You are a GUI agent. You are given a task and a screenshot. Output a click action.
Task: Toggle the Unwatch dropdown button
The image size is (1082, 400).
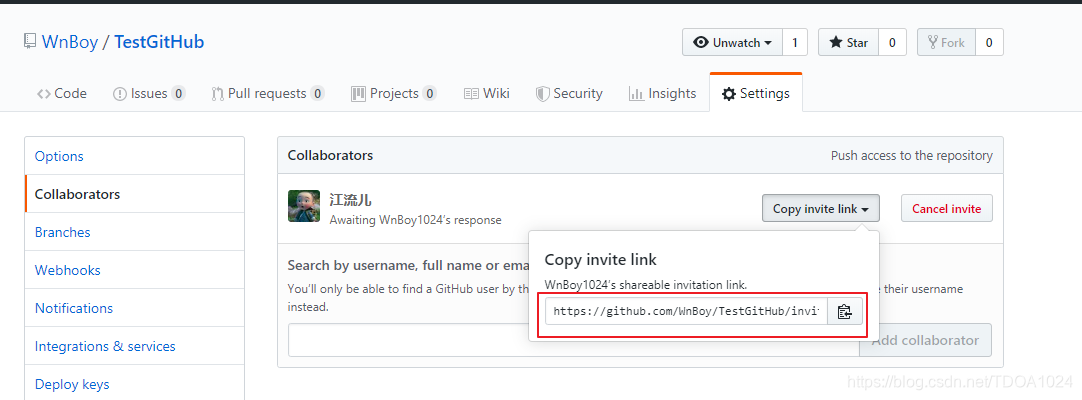tap(732, 42)
